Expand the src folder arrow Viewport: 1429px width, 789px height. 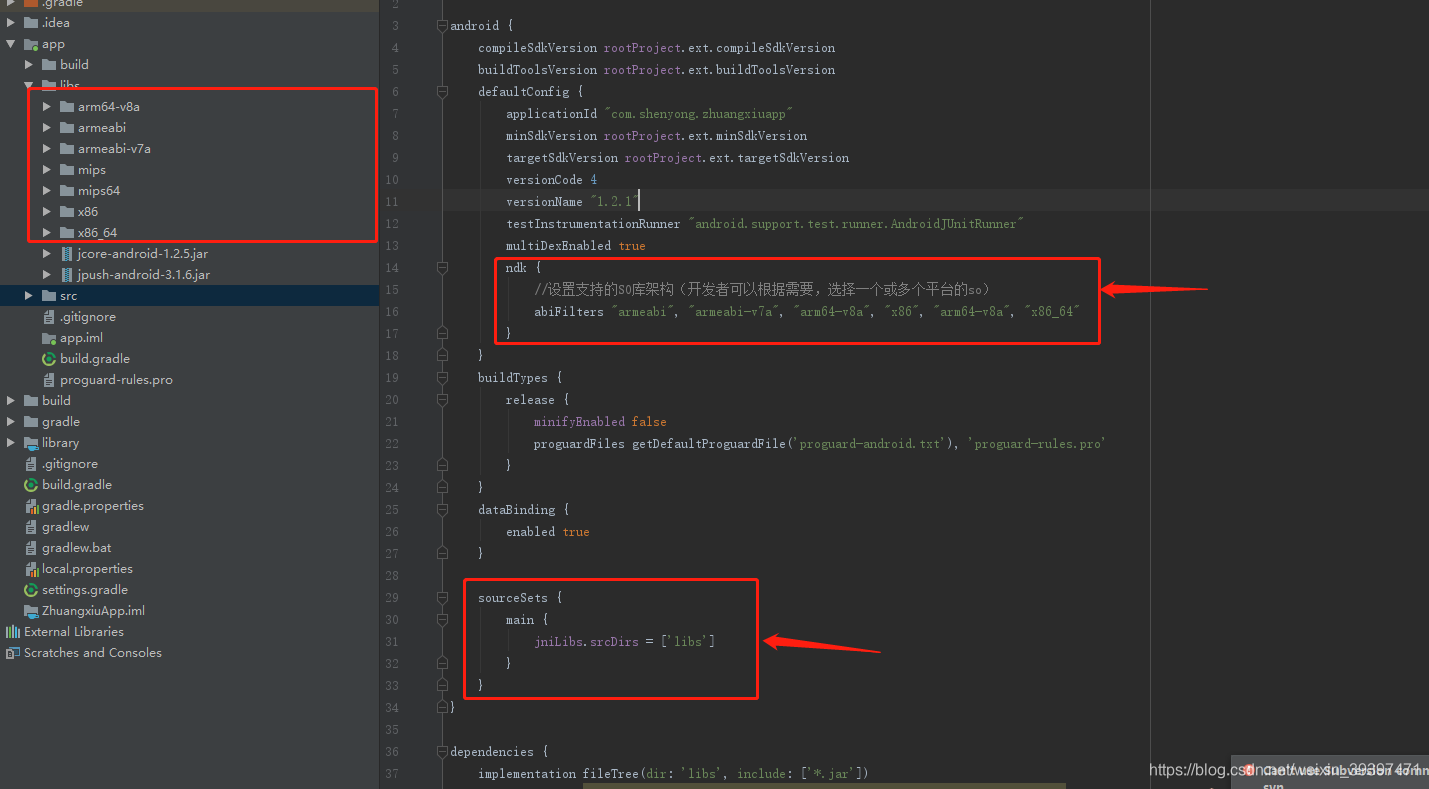(x=29, y=295)
